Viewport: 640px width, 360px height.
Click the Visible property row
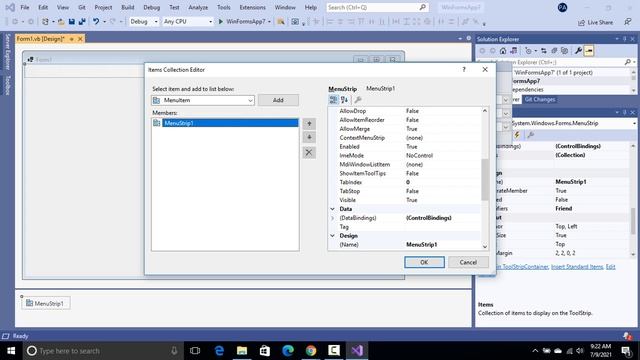click(x=404, y=200)
